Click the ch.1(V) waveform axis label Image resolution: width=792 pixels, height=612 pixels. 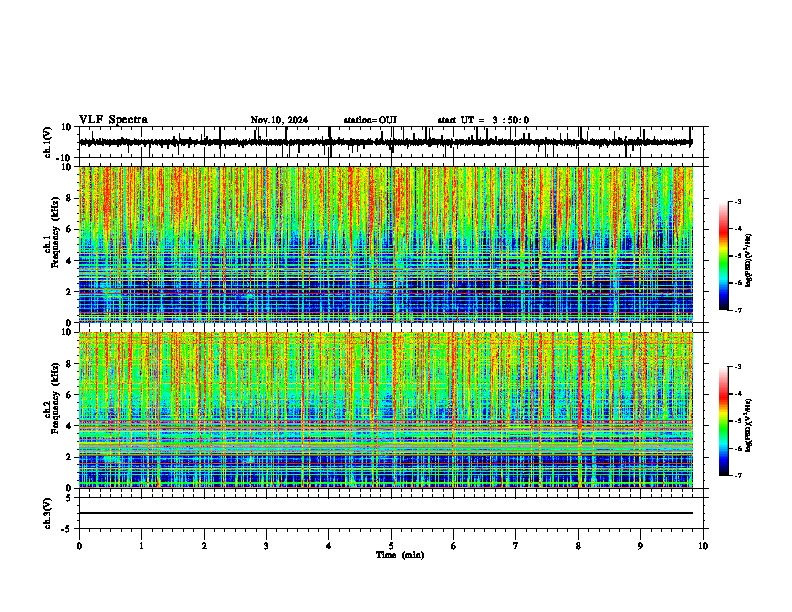tap(48, 142)
